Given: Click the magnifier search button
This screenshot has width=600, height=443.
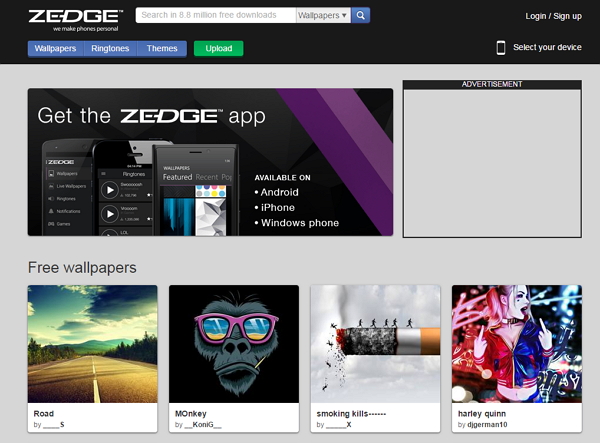Looking at the screenshot, I should tap(361, 16).
